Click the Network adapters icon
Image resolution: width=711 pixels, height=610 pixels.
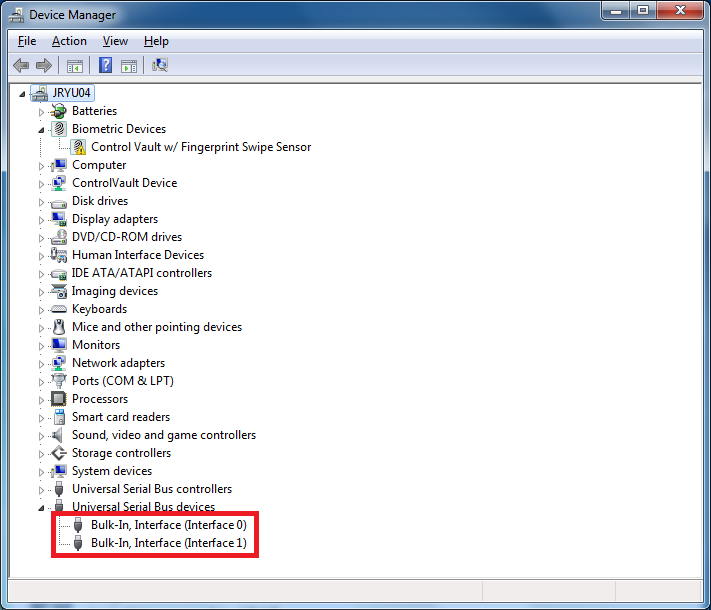pos(58,363)
